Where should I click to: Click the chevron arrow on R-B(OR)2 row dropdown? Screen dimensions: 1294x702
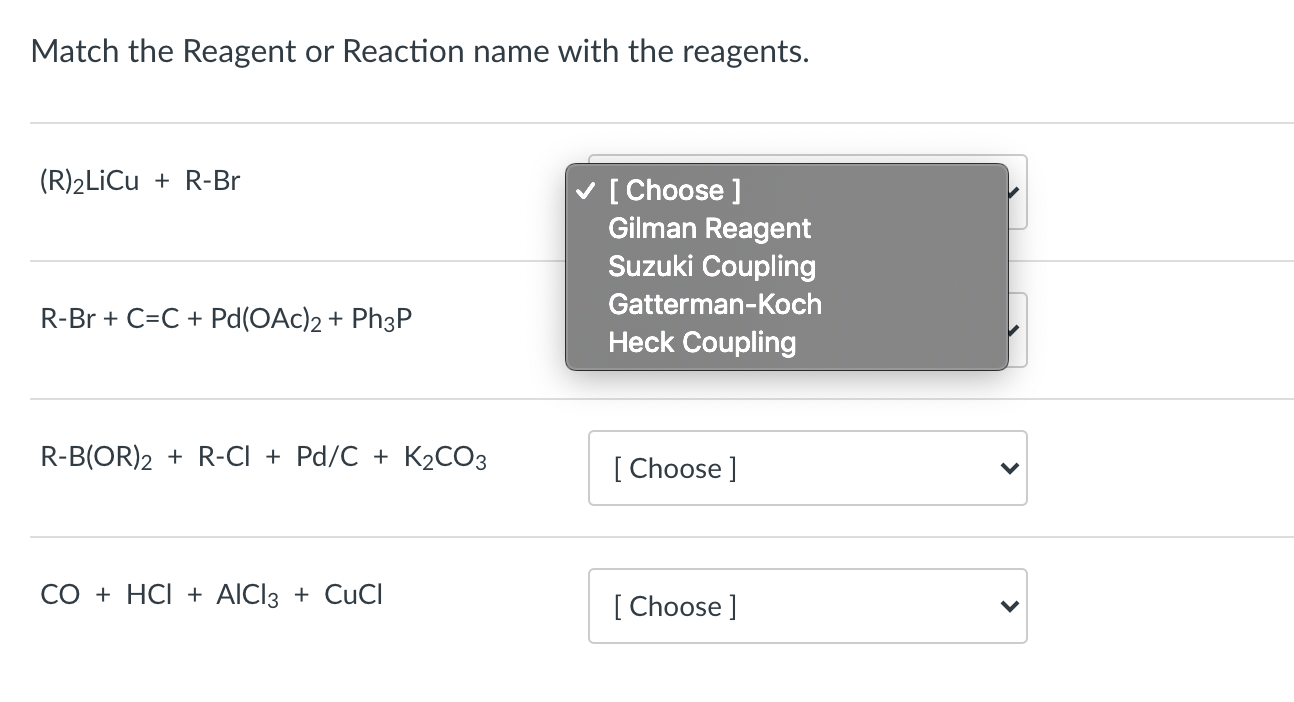[x=1010, y=468]
